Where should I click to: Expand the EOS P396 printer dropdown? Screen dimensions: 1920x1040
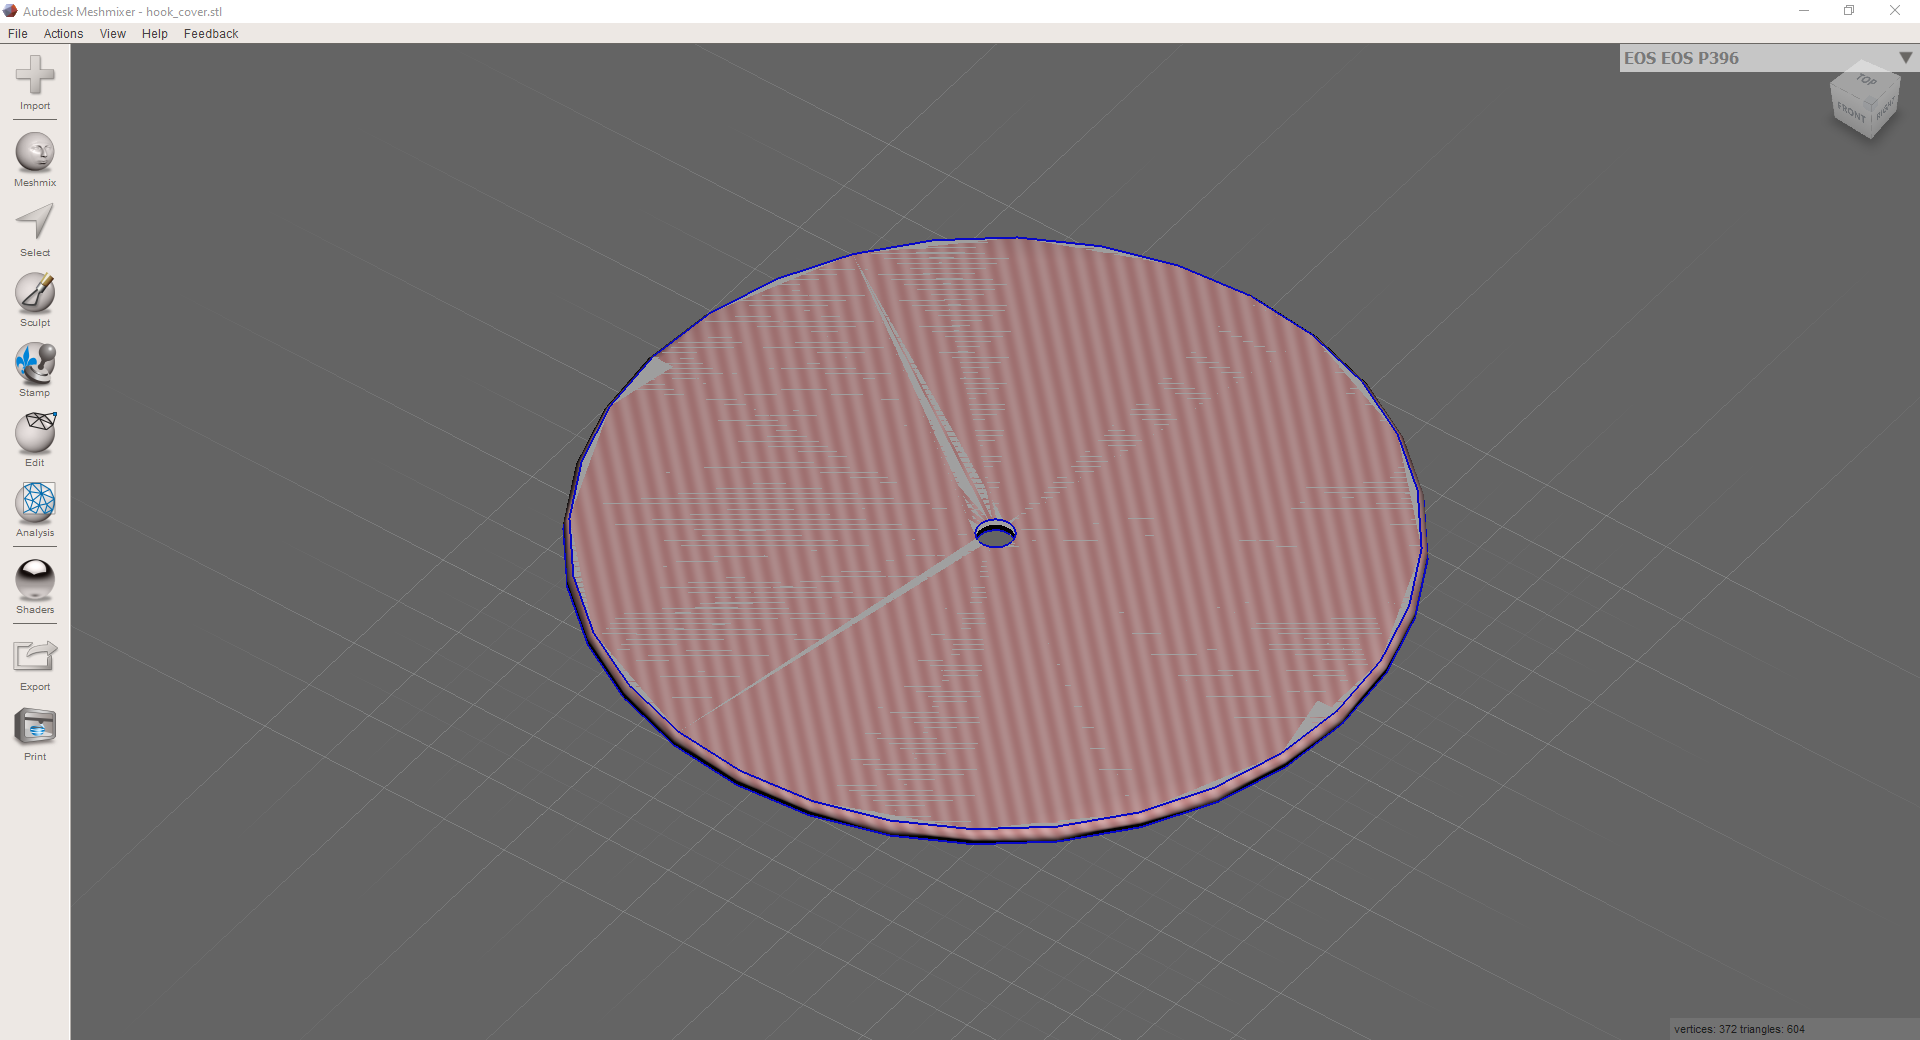pos(1905,58)
